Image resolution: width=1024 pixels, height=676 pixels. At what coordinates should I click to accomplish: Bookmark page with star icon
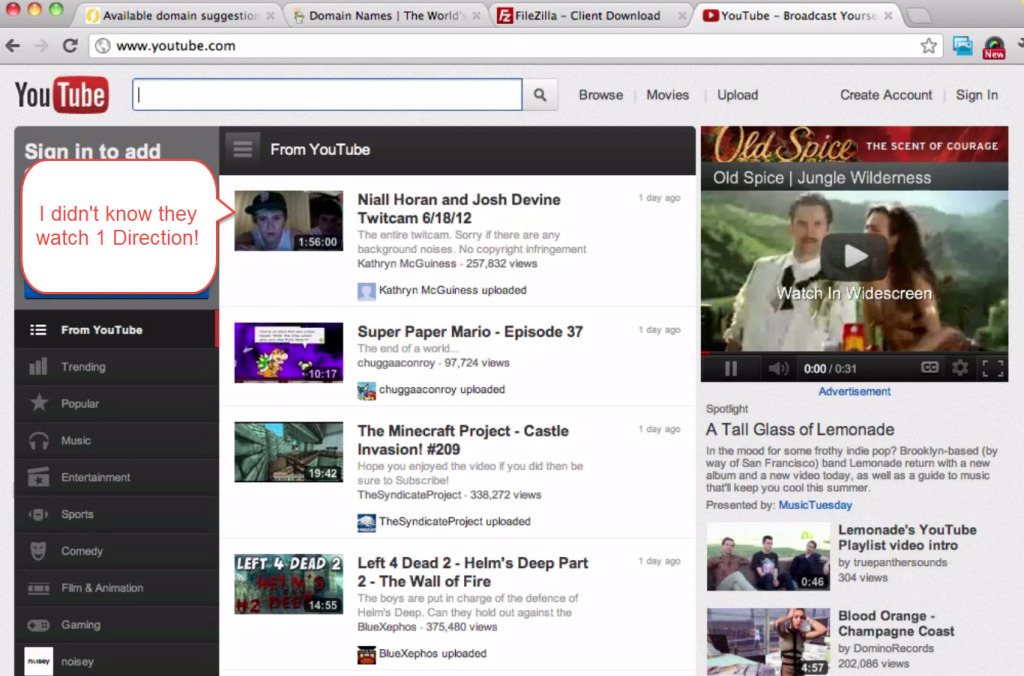[x=928, y=46]
